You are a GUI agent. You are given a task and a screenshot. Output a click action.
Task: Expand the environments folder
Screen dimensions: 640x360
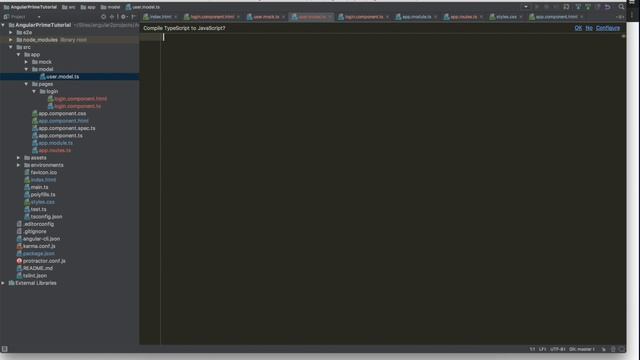pos(19,165)
